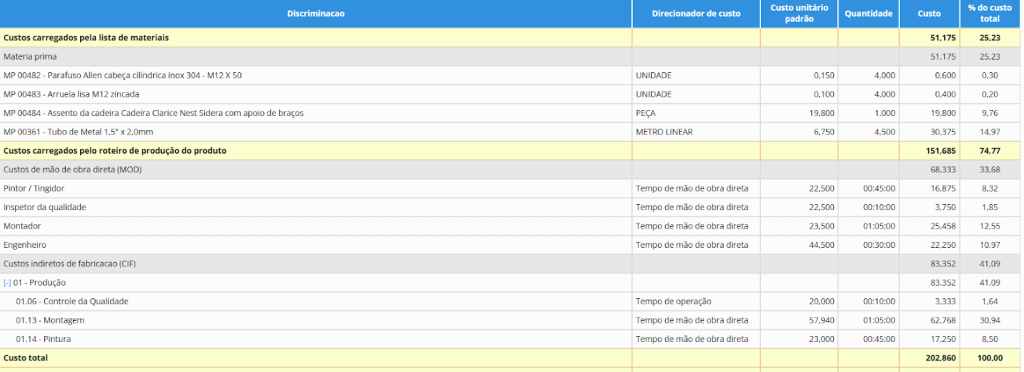Select the 01.06 - Controle da Qualidade row
Screen dimensions: 1024x372
[x=510, y=302]
